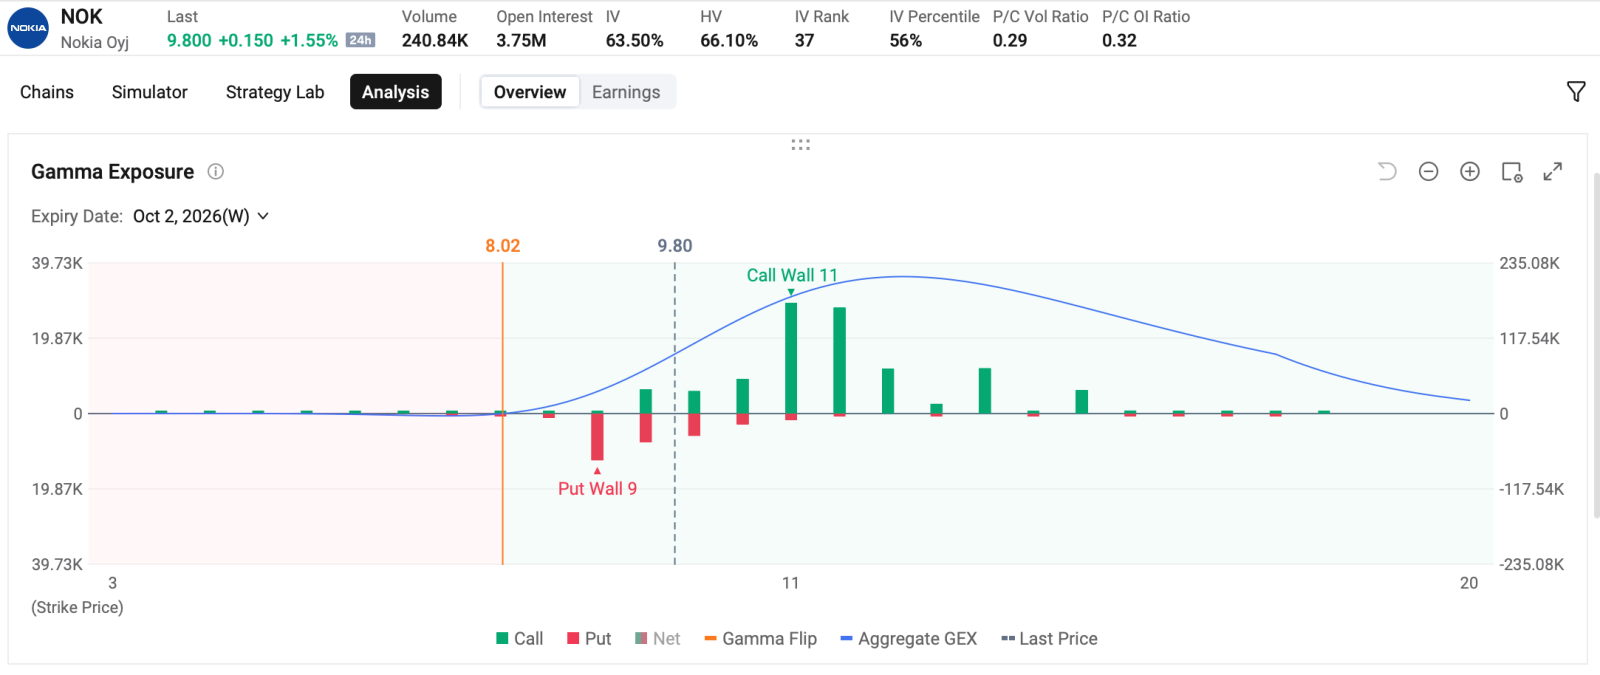Click the last price line label 9.80
1600x675 pixels.
point(675,246)
